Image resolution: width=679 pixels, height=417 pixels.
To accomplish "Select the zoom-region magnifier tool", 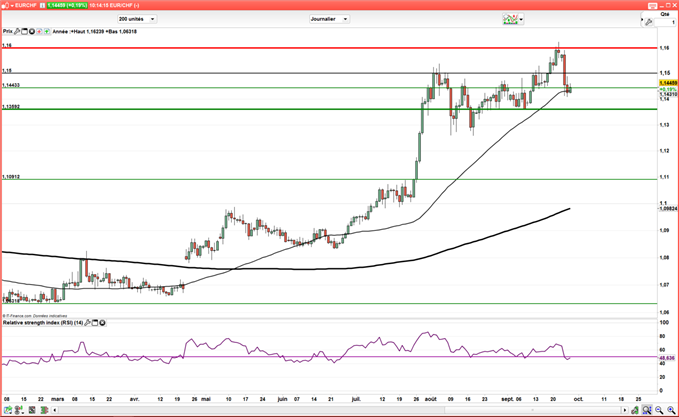I will coord(647,410).
